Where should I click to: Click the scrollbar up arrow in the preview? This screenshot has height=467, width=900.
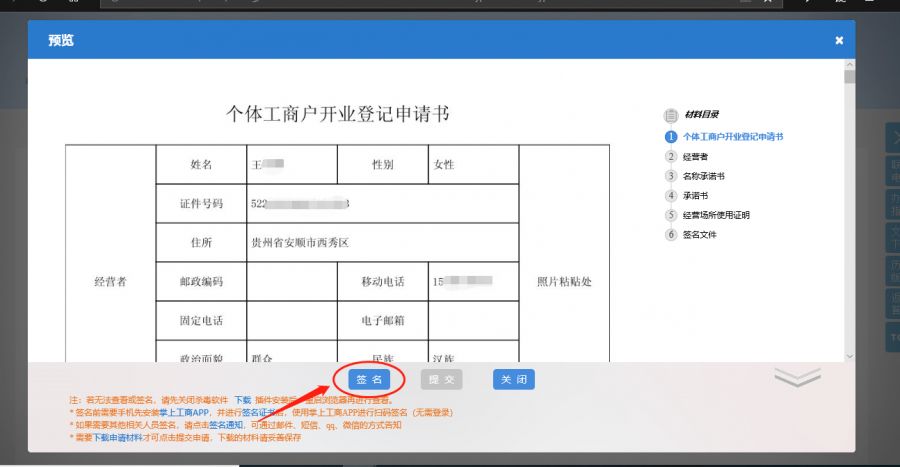(x=849, y=64)
